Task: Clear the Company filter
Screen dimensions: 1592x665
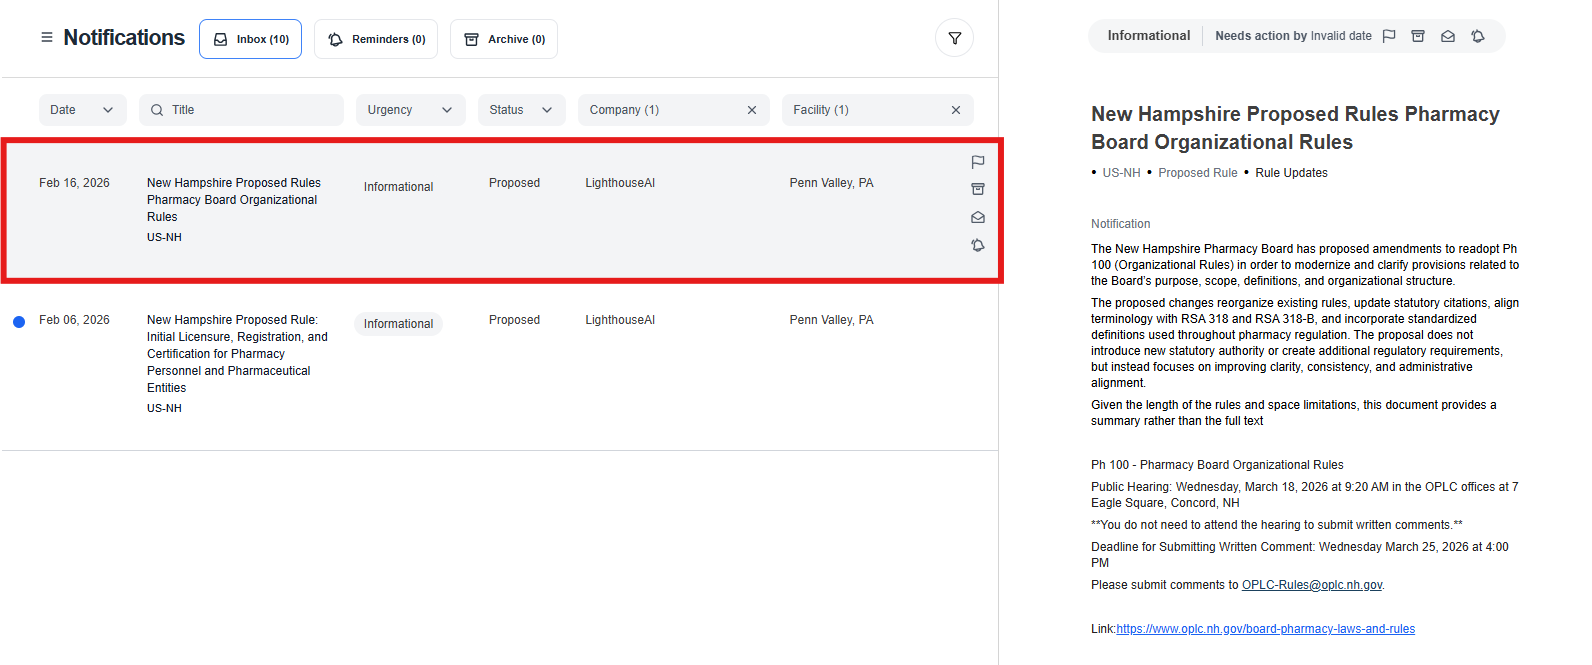Action: [752, 110]
